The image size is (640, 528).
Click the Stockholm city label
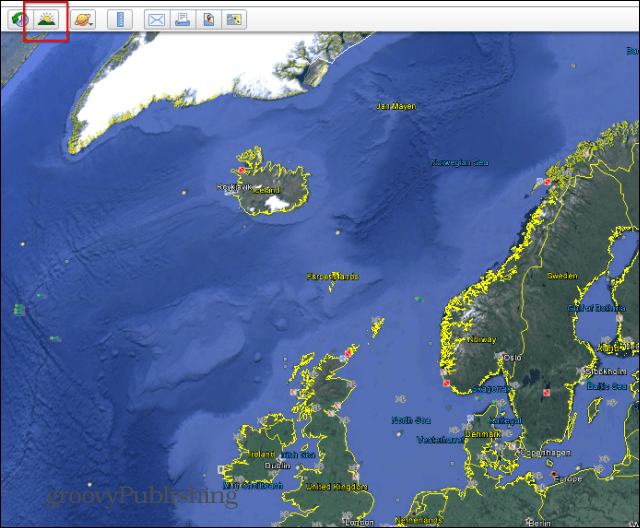click(x=606, y=372)
